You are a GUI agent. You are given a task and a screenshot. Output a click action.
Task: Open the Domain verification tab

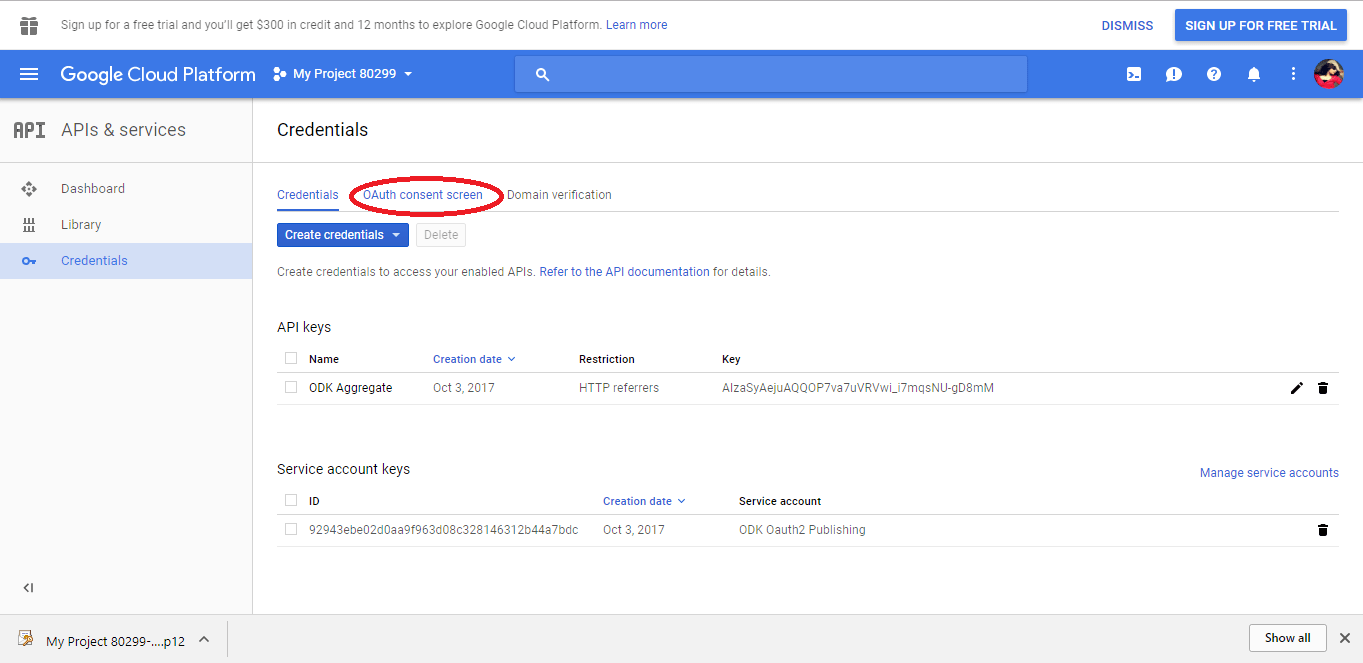point(559,195)
